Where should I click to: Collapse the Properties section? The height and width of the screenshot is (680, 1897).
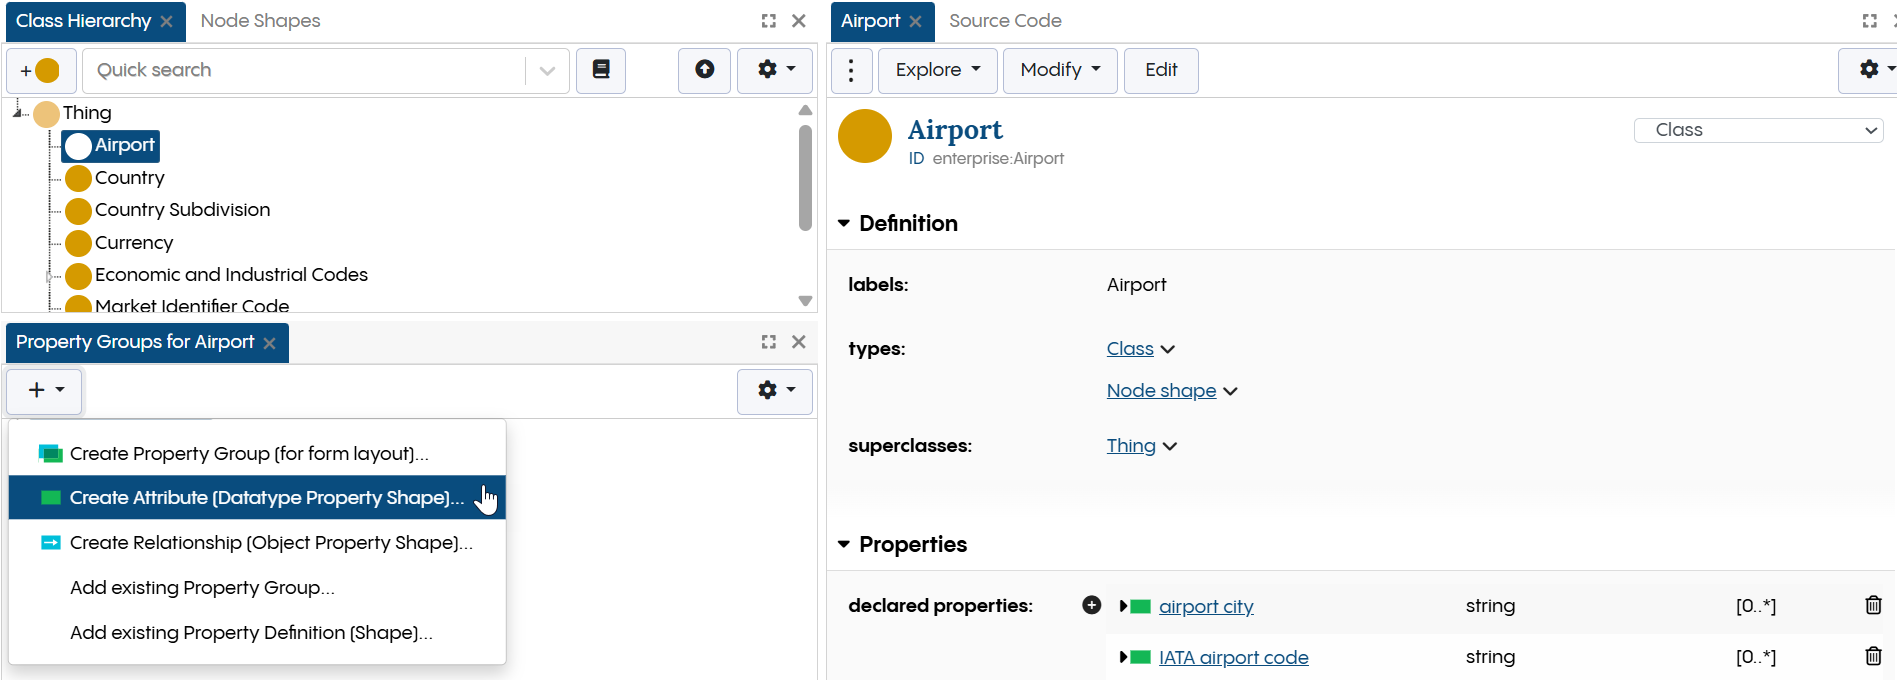pos(844,544)
